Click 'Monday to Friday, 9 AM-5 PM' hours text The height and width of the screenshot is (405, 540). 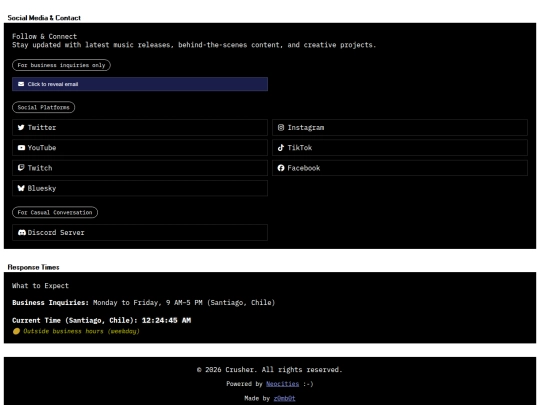click(x=148, y=303)
